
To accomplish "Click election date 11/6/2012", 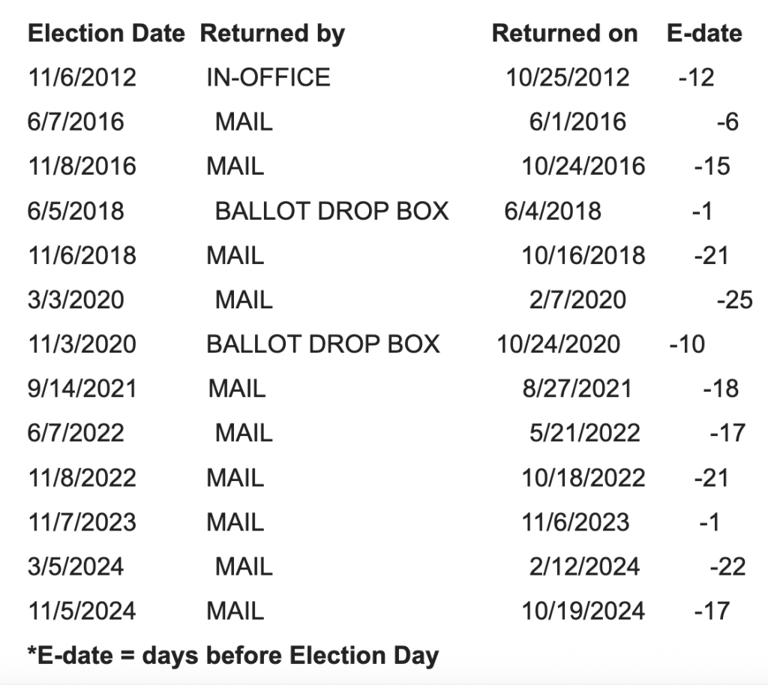I will pyautogui.click(x=82, y=77).
